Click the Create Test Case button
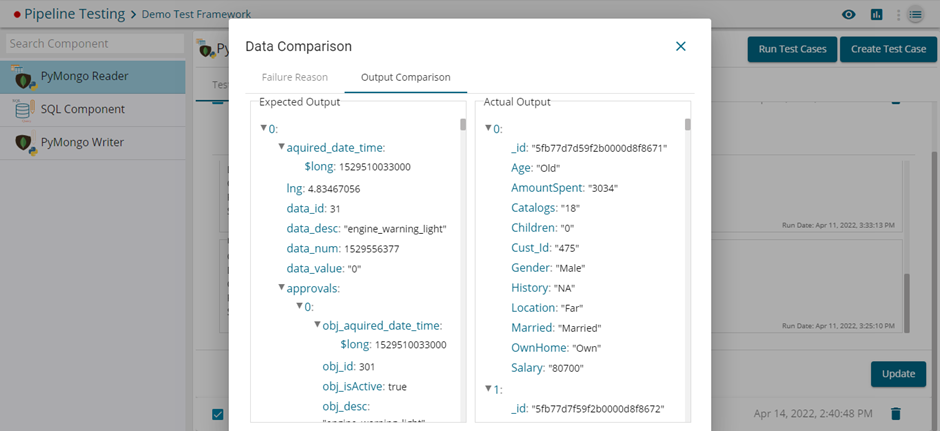Viewport: 940px width, 431px height. (888, 49)
